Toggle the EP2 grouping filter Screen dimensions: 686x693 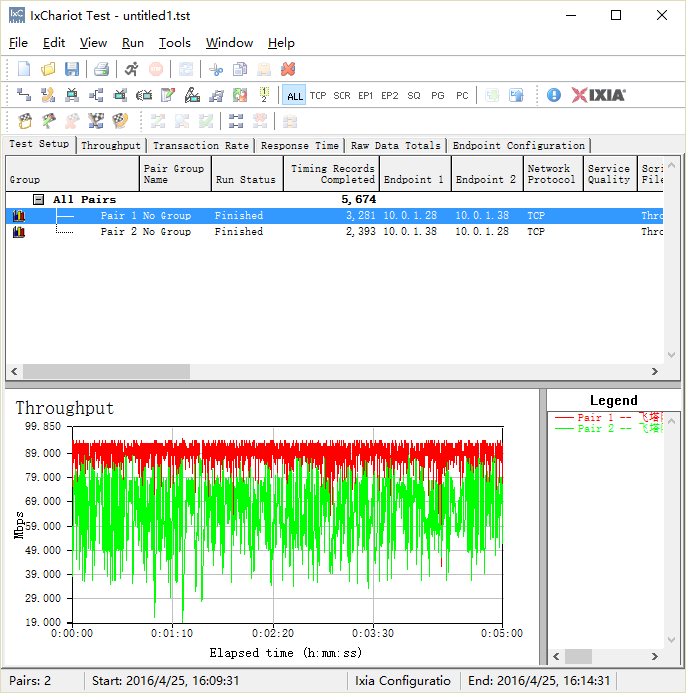tap(389, 95)
